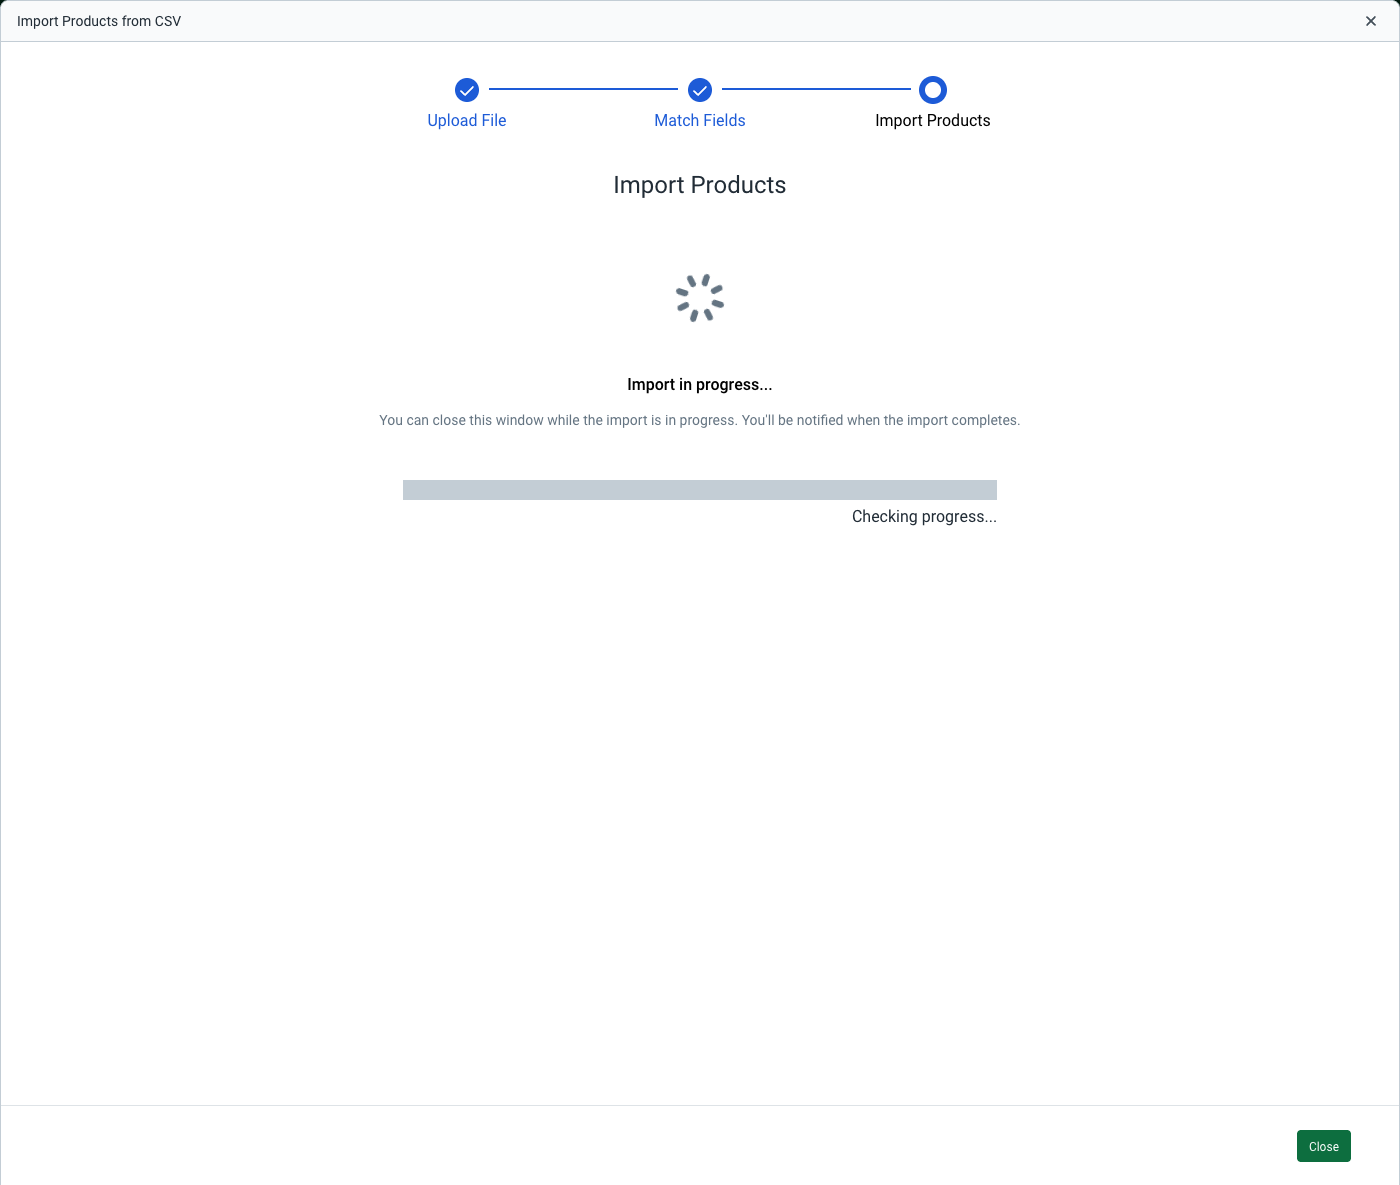Click the "Checking progress..." status text
1400x1185 pixels.
[x=924, y=517]
